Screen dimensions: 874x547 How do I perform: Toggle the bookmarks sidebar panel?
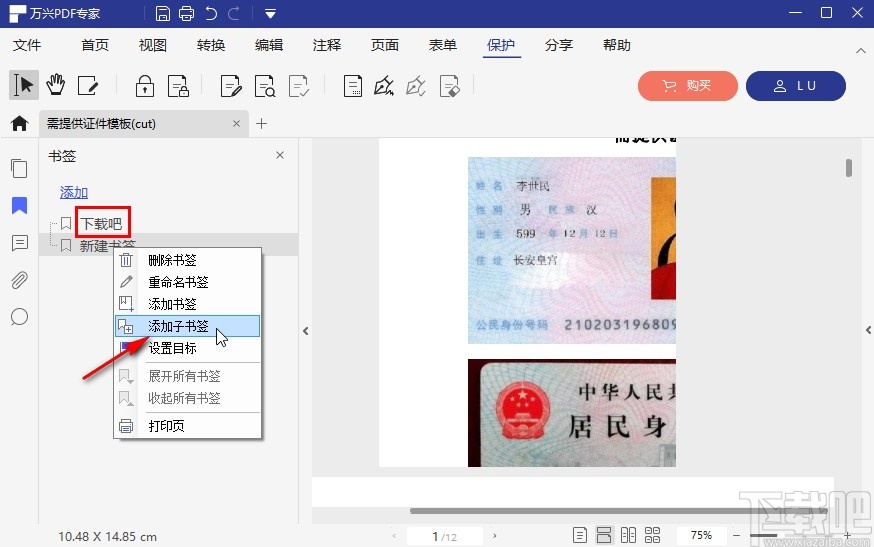point(19,205)
